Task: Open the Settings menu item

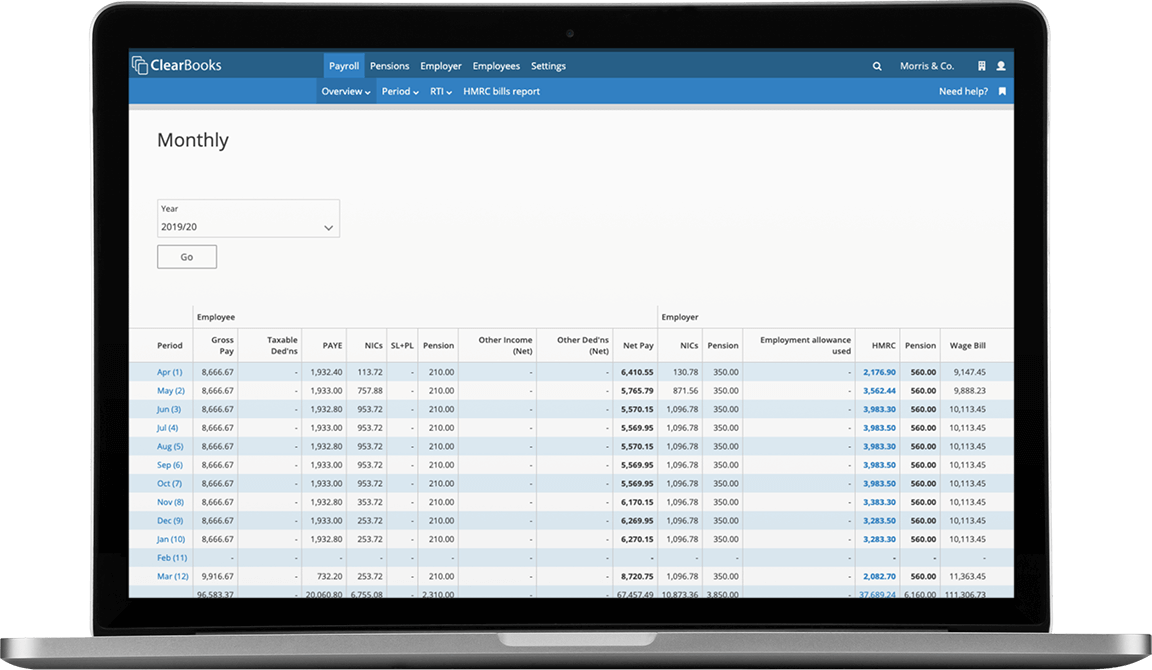Action: click(x=548, y=66)
